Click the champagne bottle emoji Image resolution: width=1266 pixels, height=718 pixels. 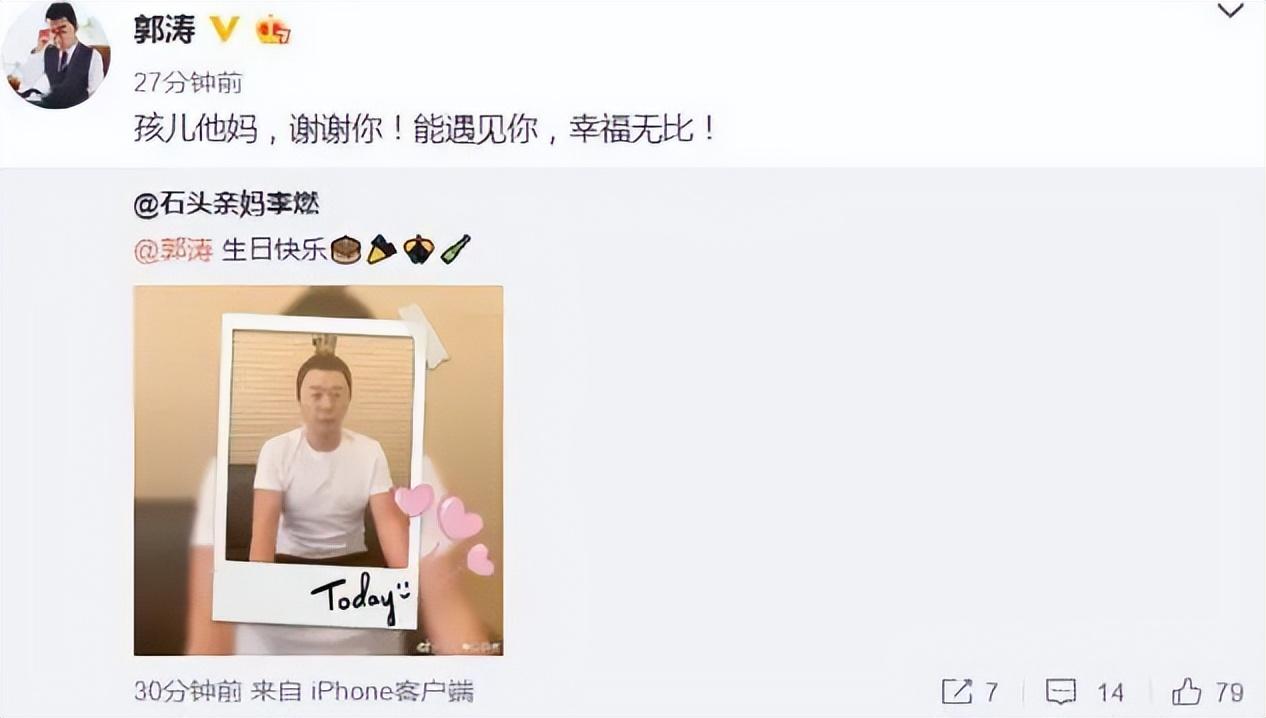tap(455, 249)
